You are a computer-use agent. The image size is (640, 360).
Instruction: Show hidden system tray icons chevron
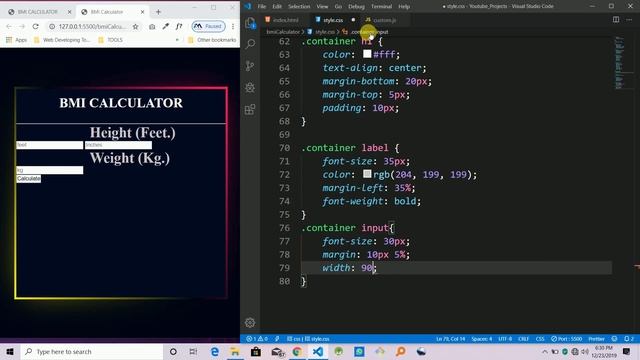coord(545,351)
